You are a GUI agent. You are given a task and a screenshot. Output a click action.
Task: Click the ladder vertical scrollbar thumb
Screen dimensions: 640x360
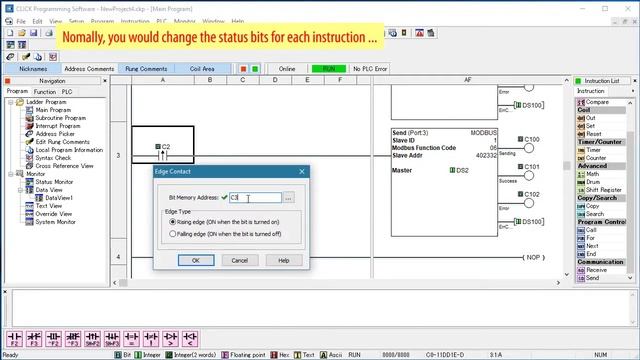tap(567, 165)
